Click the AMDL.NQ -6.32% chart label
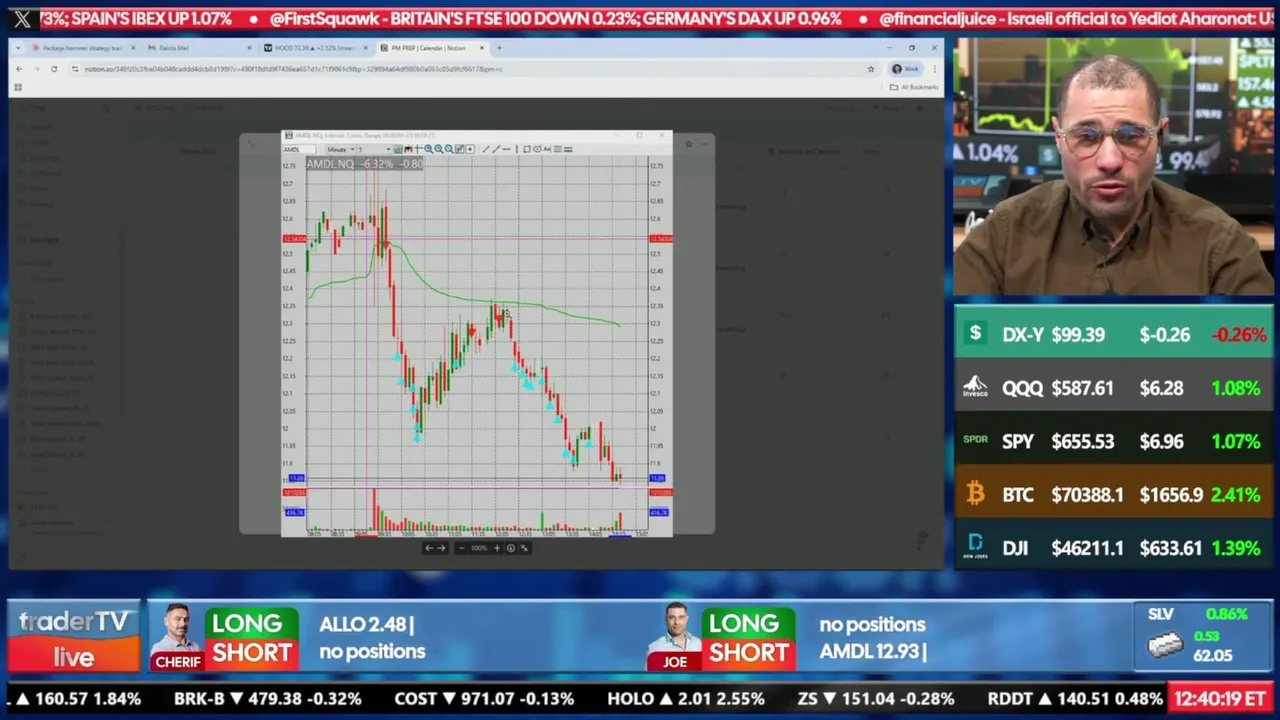 tap(364, 163)
